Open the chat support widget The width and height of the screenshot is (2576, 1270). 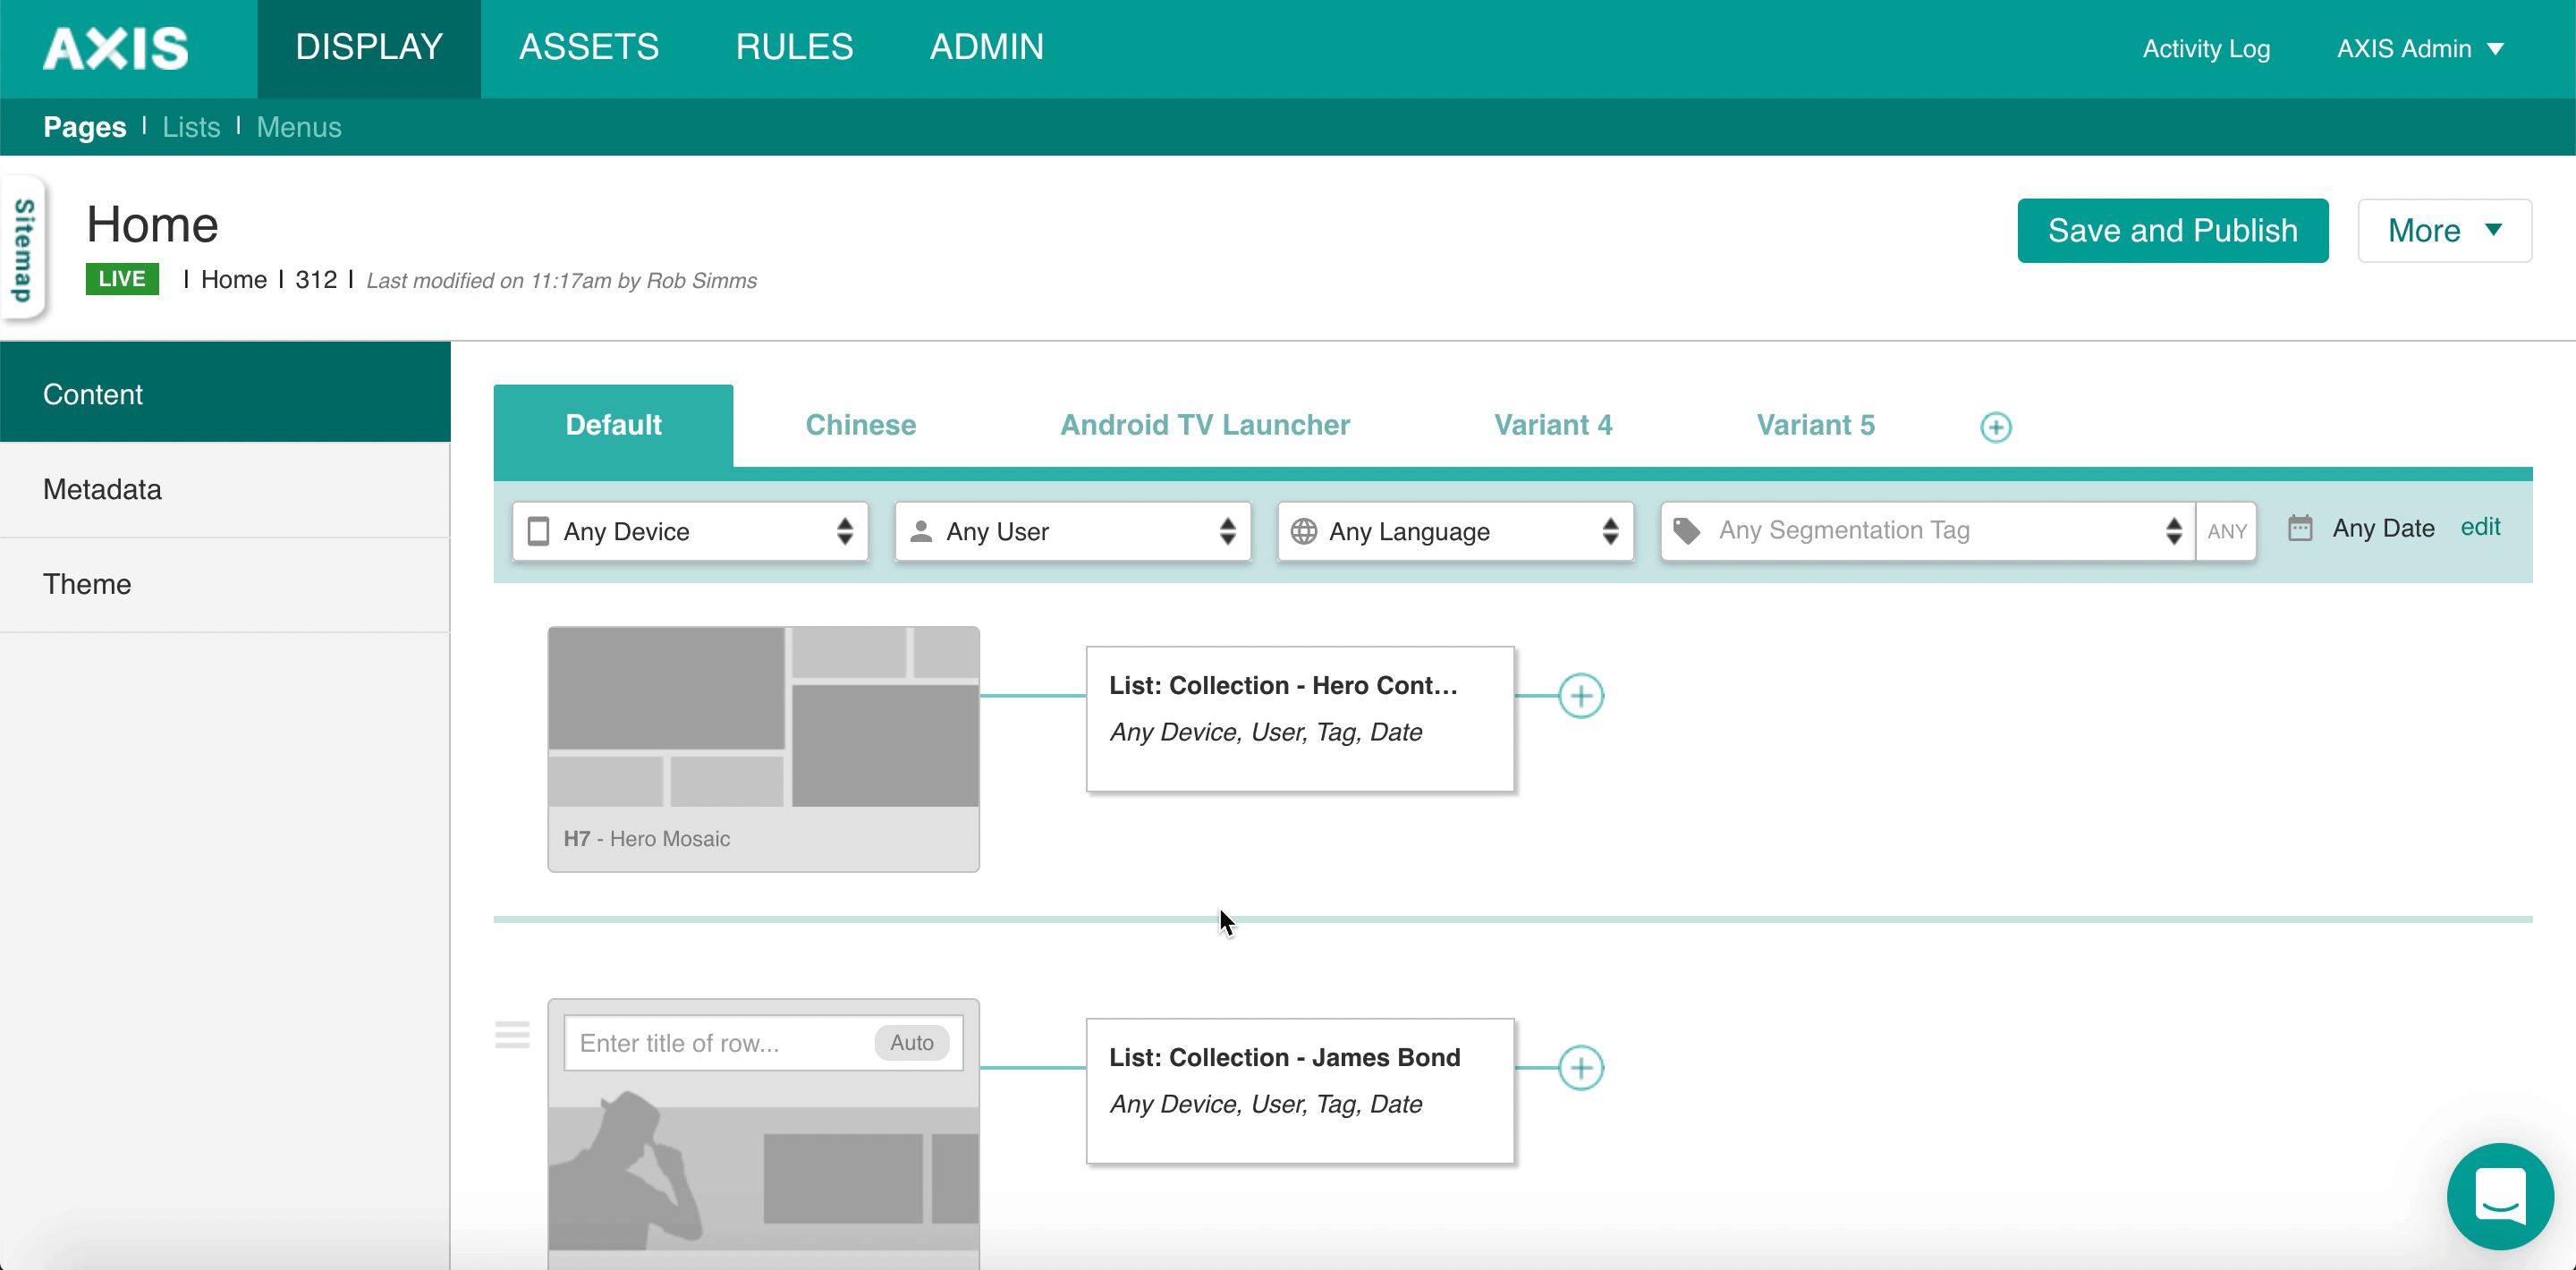2500,1196
